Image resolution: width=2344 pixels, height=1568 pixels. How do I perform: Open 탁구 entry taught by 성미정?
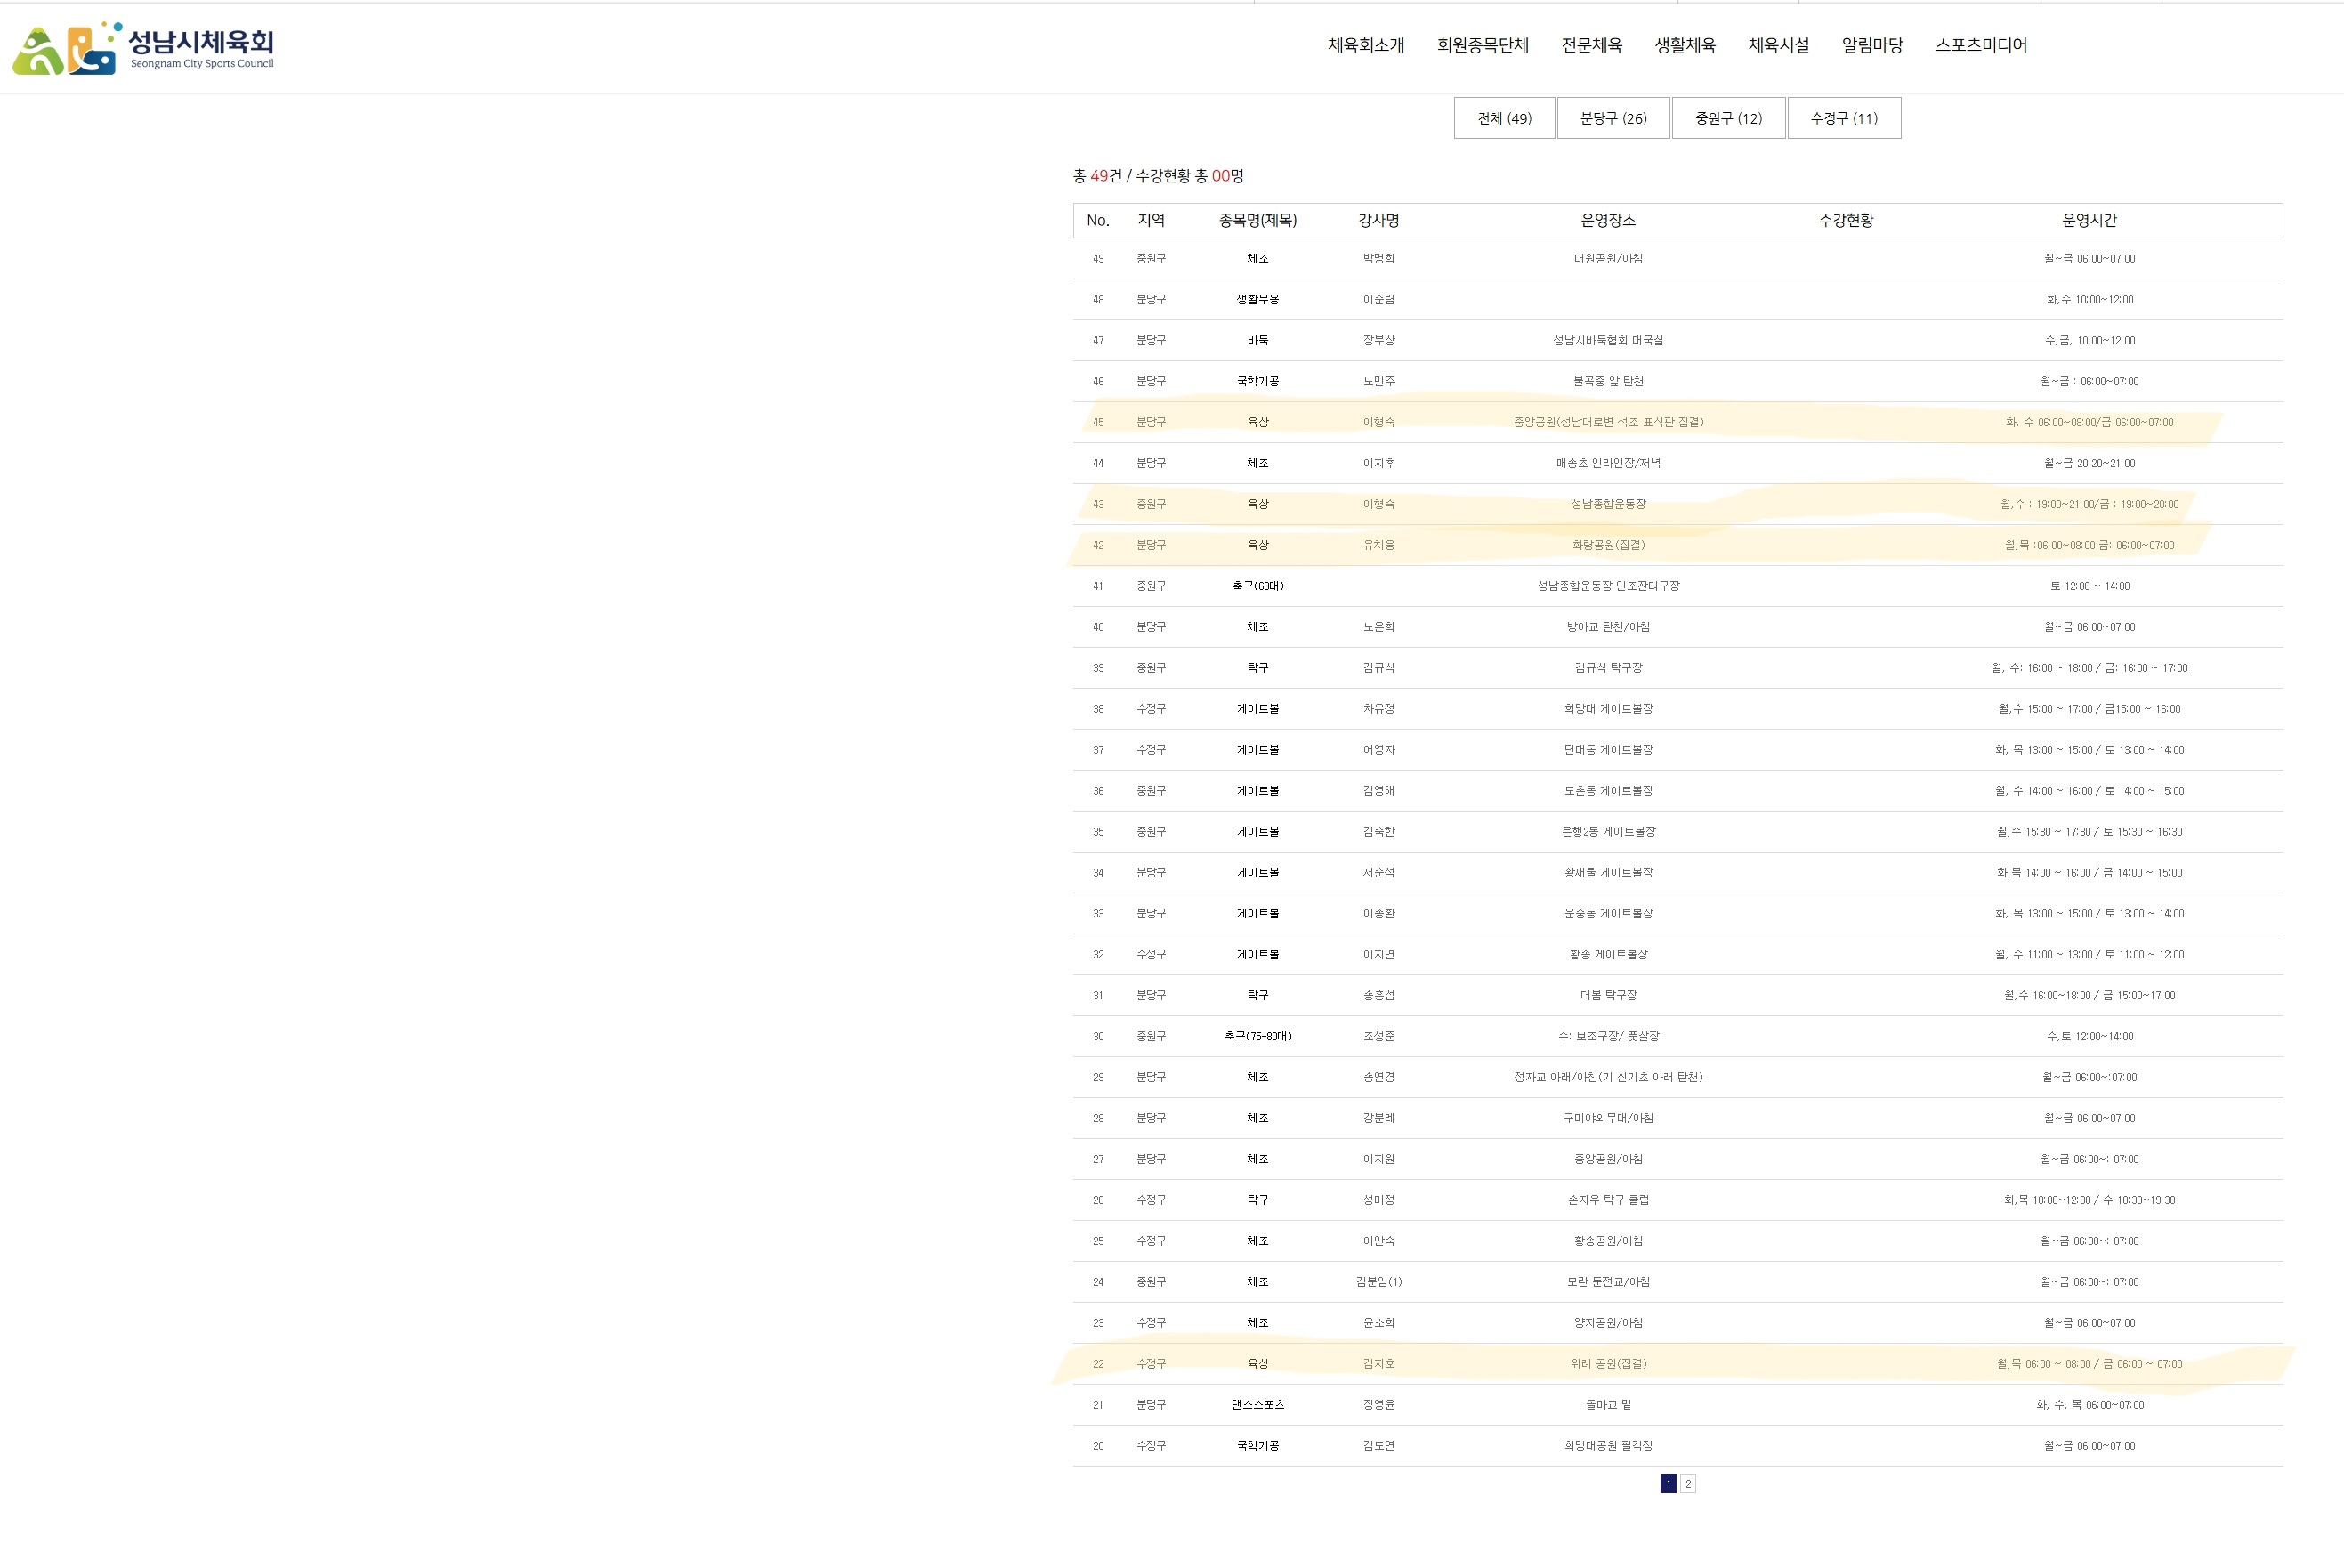coord(1258,1201)
